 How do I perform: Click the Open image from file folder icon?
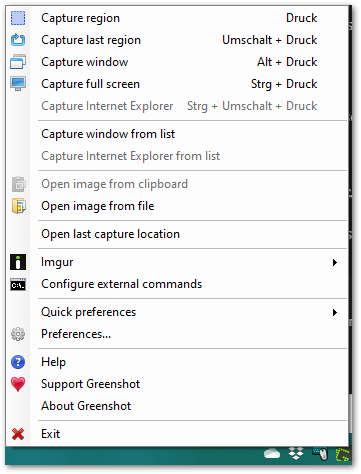pos(19,206)
